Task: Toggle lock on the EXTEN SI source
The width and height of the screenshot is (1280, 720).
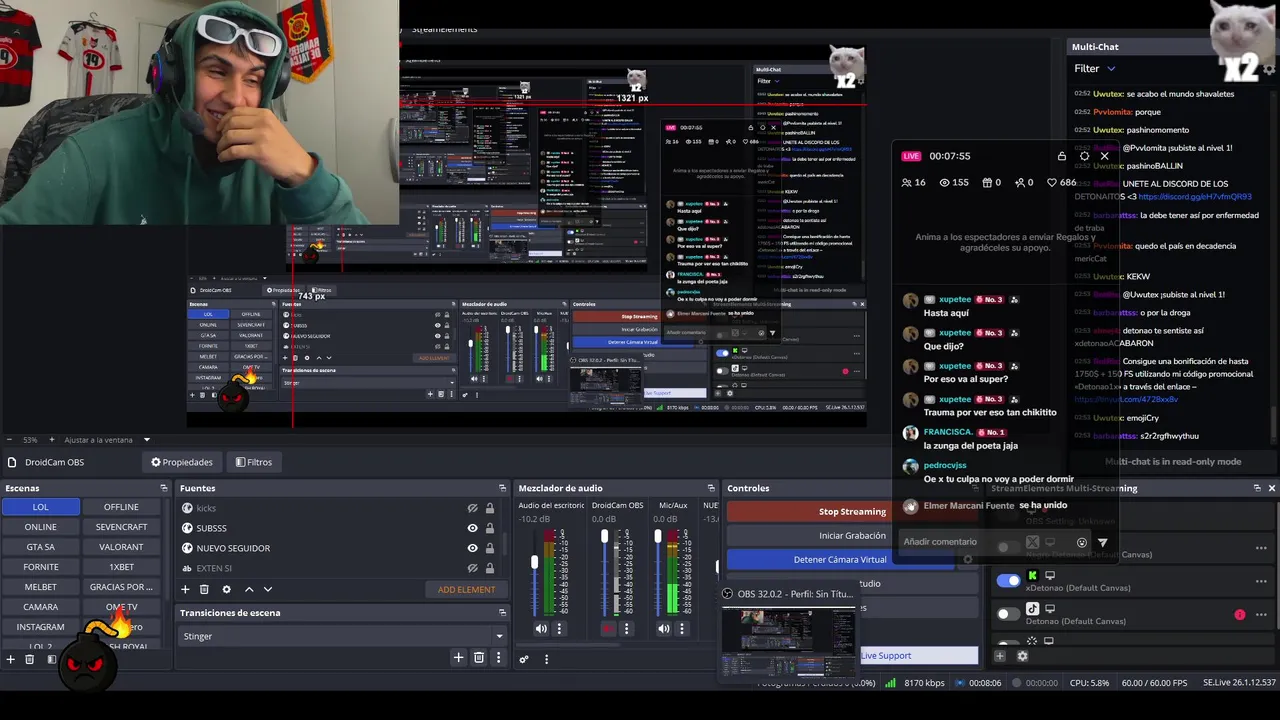Action: coord(490,568)
